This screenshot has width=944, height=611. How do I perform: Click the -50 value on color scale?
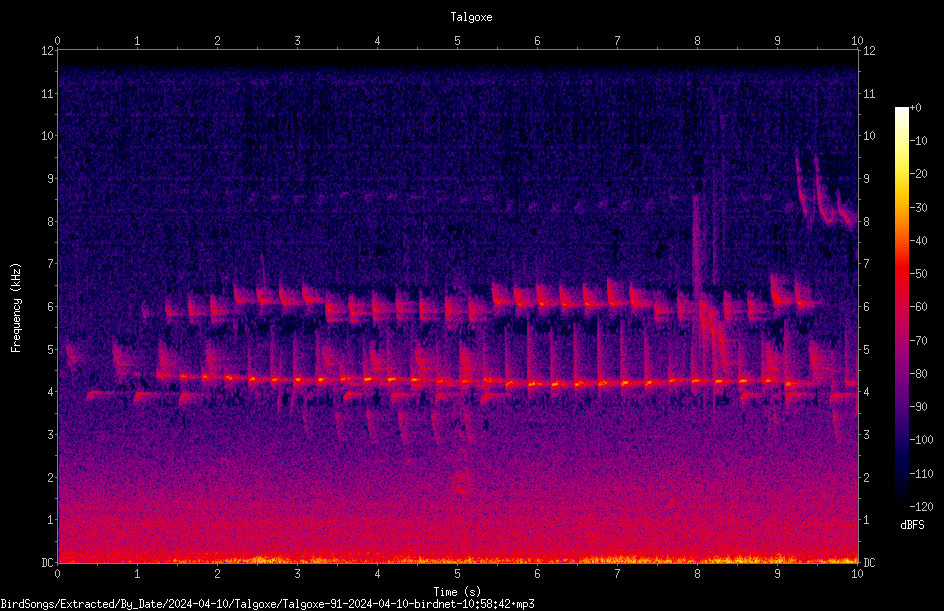pos(919,274)
